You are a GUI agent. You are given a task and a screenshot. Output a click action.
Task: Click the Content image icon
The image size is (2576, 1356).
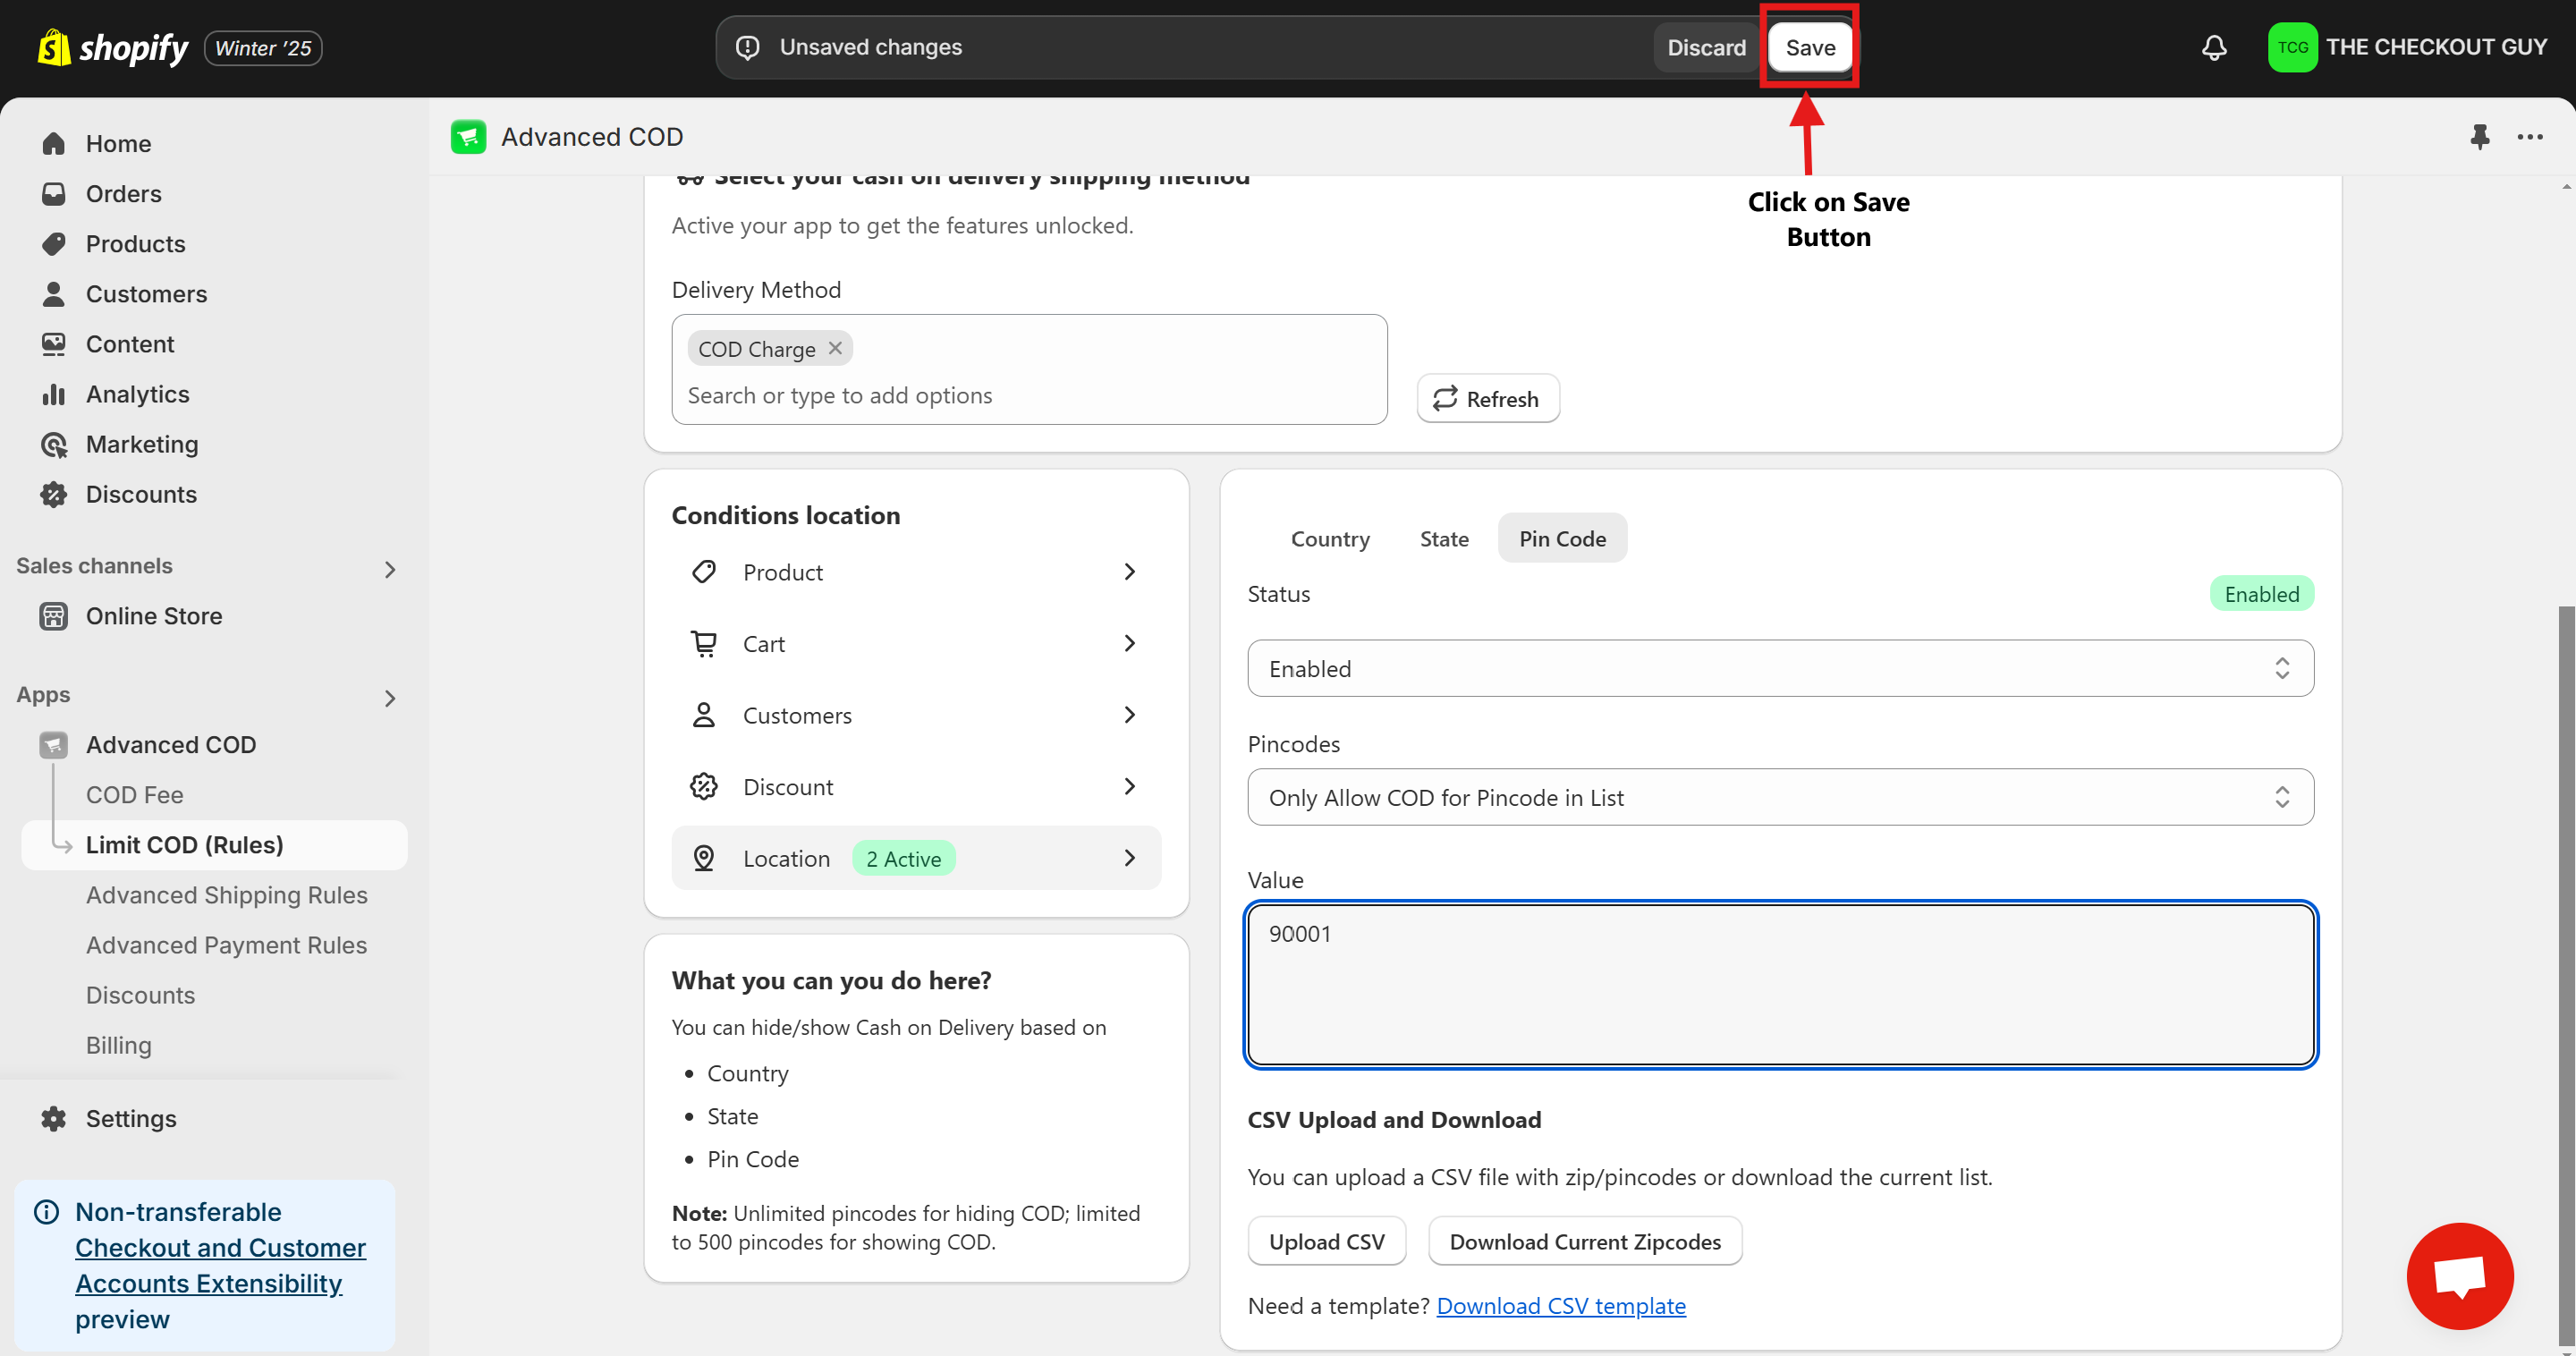54,343
